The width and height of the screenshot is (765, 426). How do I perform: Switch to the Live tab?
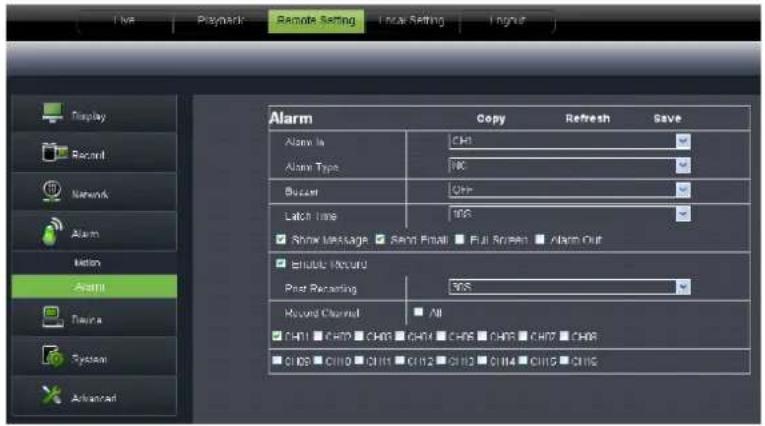[x=124, y=20]
